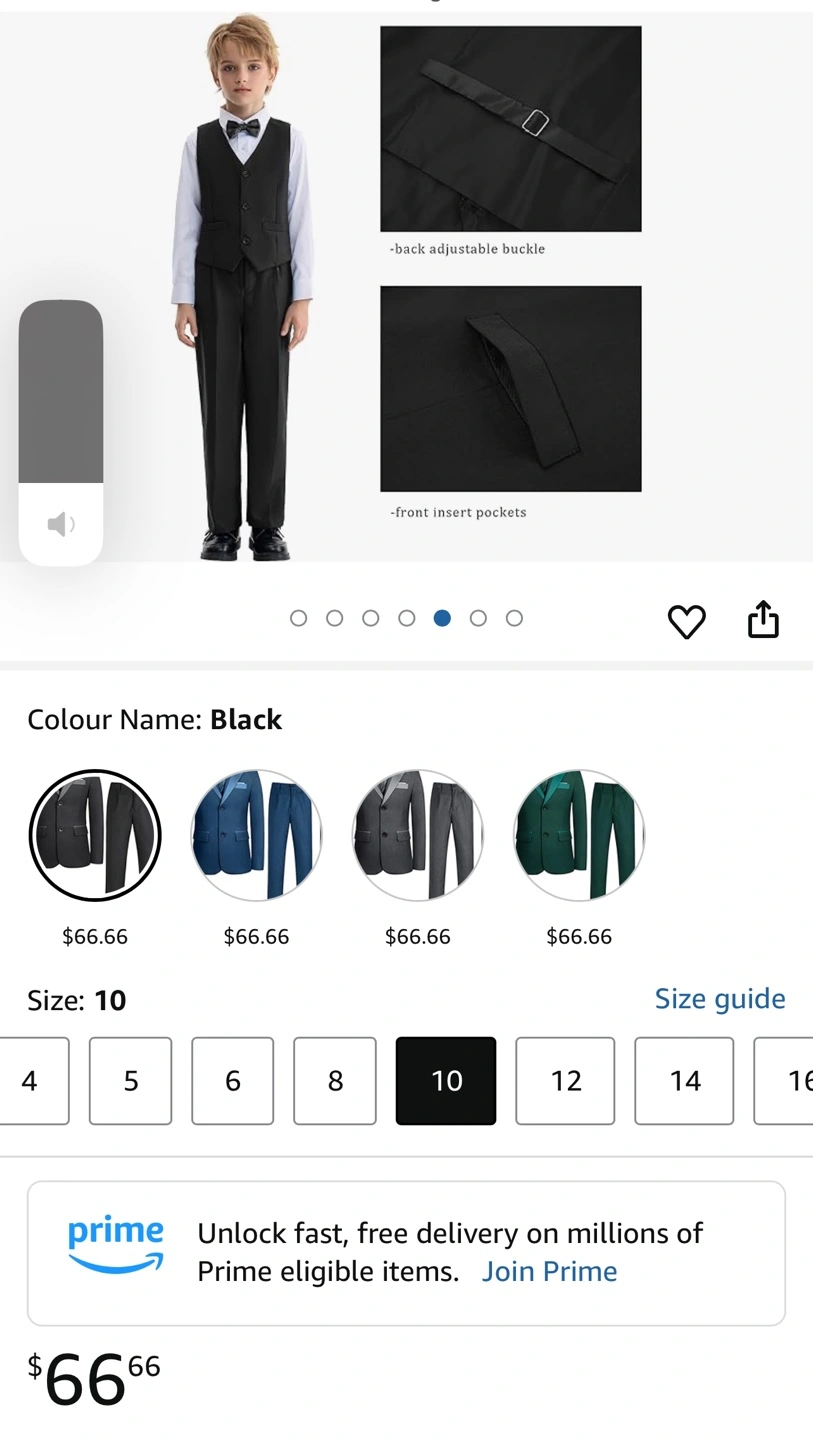
Task: Open the share icon
Action: 763,619
